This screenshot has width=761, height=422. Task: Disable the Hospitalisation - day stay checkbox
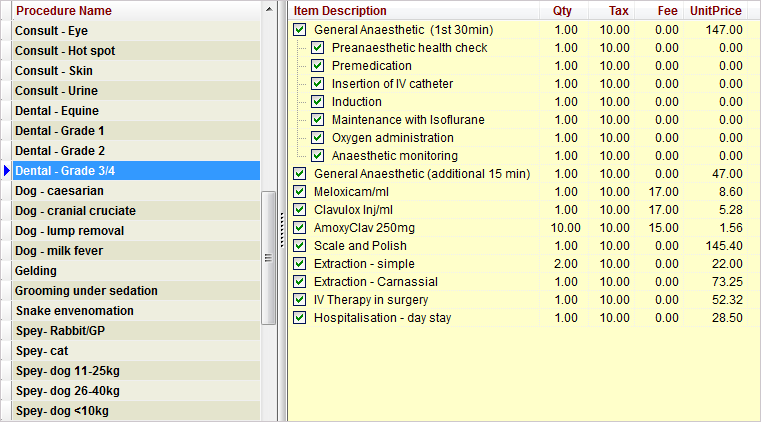click(300, 318)
